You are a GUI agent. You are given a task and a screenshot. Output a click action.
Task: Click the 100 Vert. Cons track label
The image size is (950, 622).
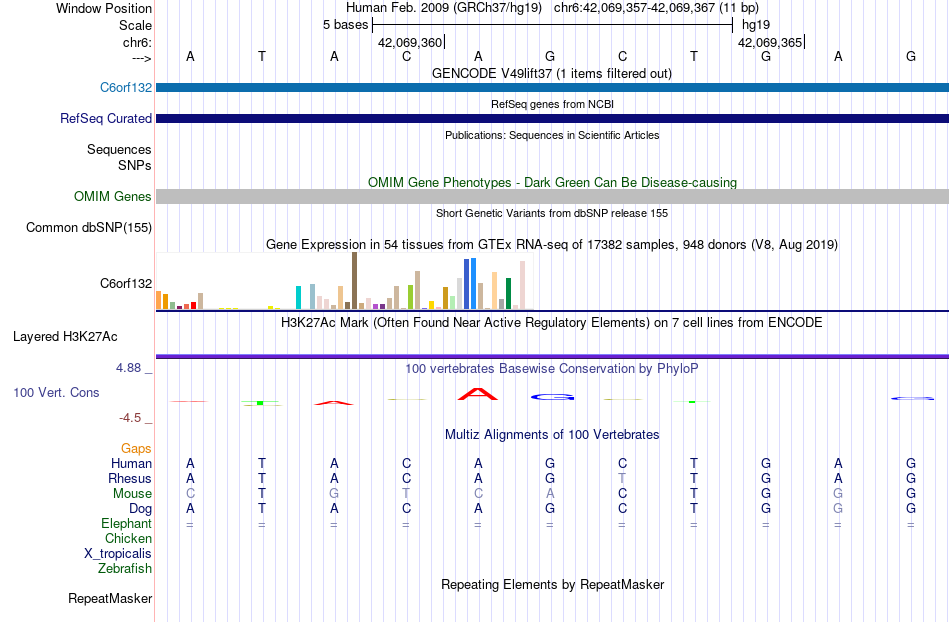tap(56, 392)
